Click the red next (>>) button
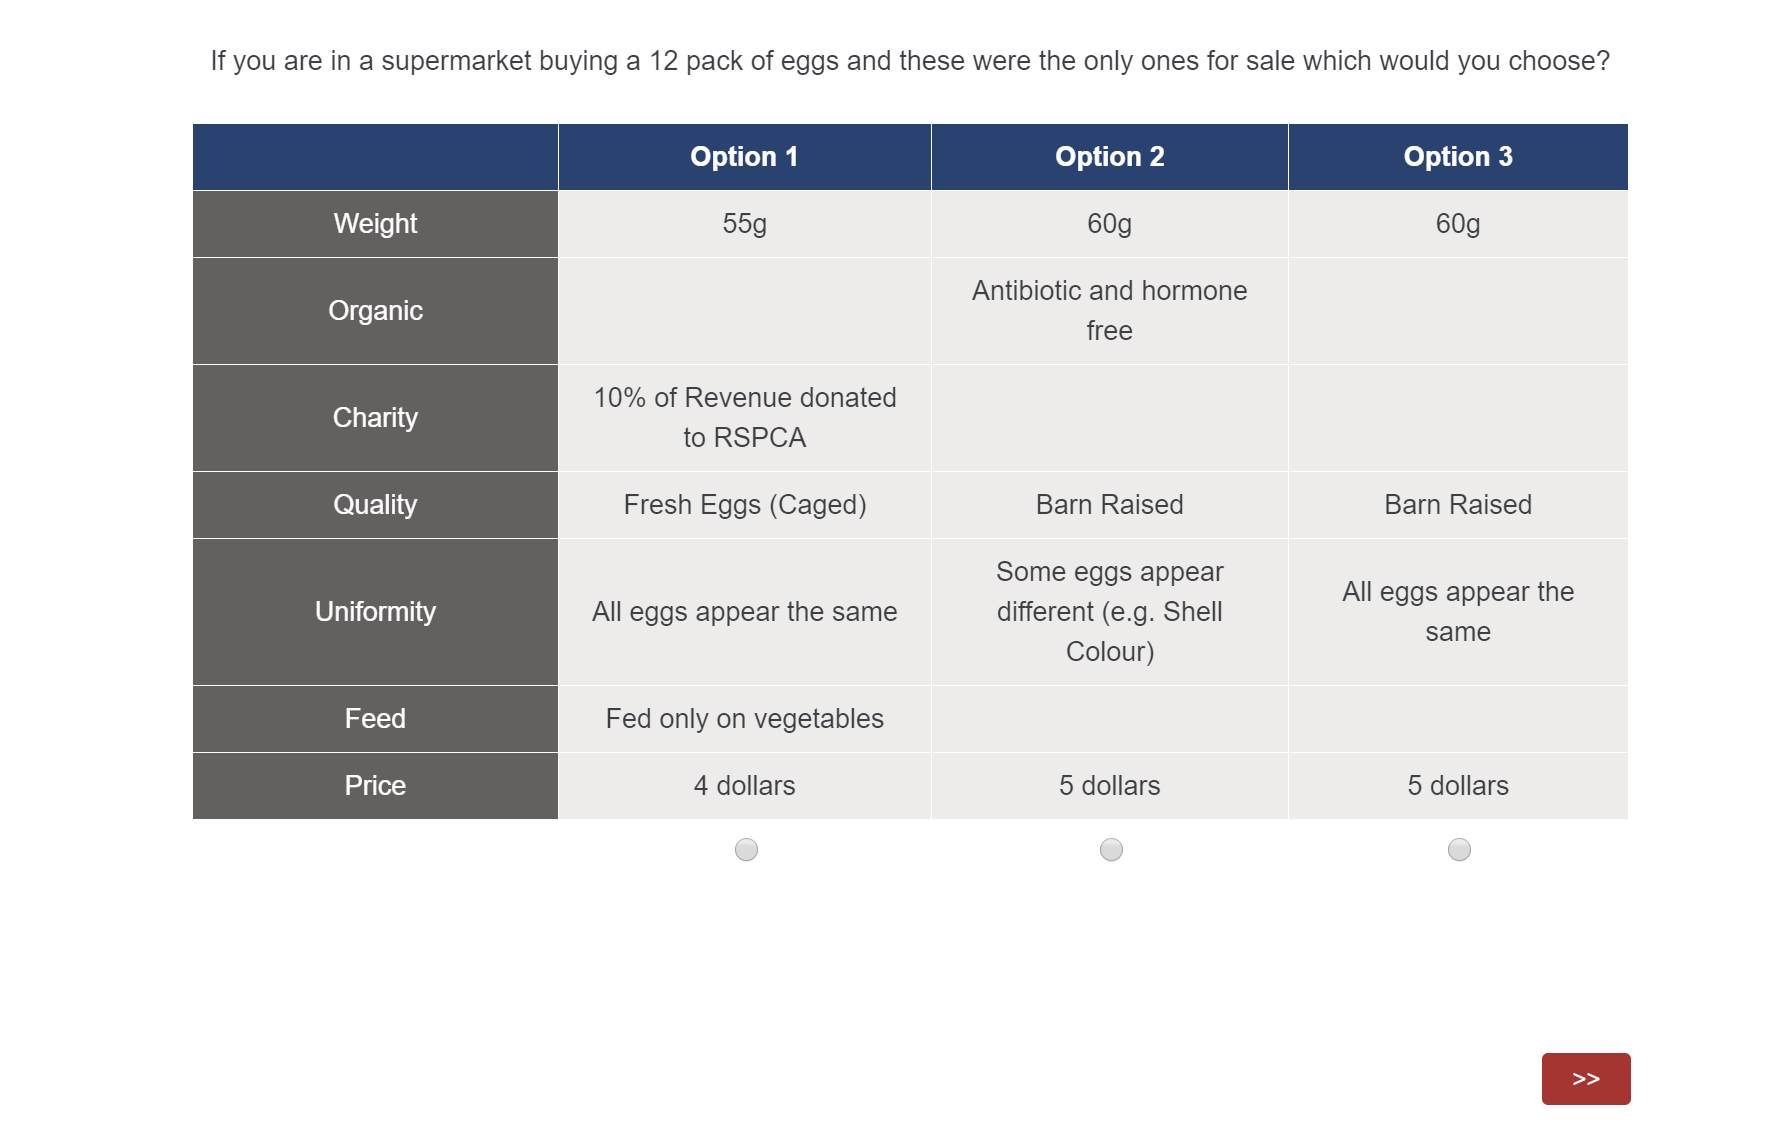This screenshot has width=1783, height=1134. coord(1586,1078)
